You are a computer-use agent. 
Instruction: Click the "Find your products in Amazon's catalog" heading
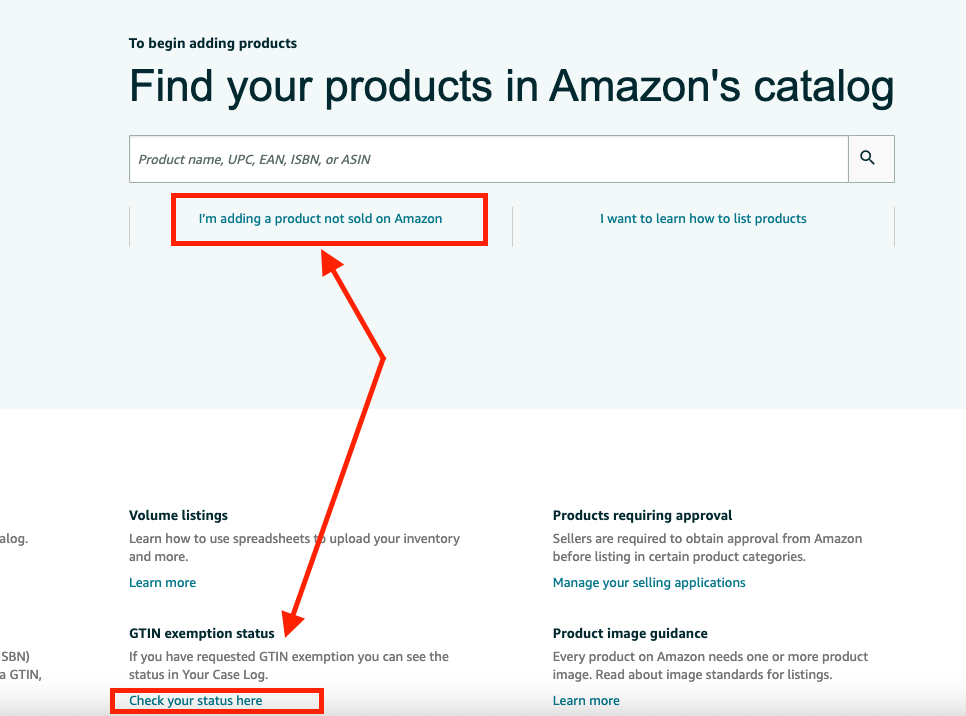(x=511, y=87)
